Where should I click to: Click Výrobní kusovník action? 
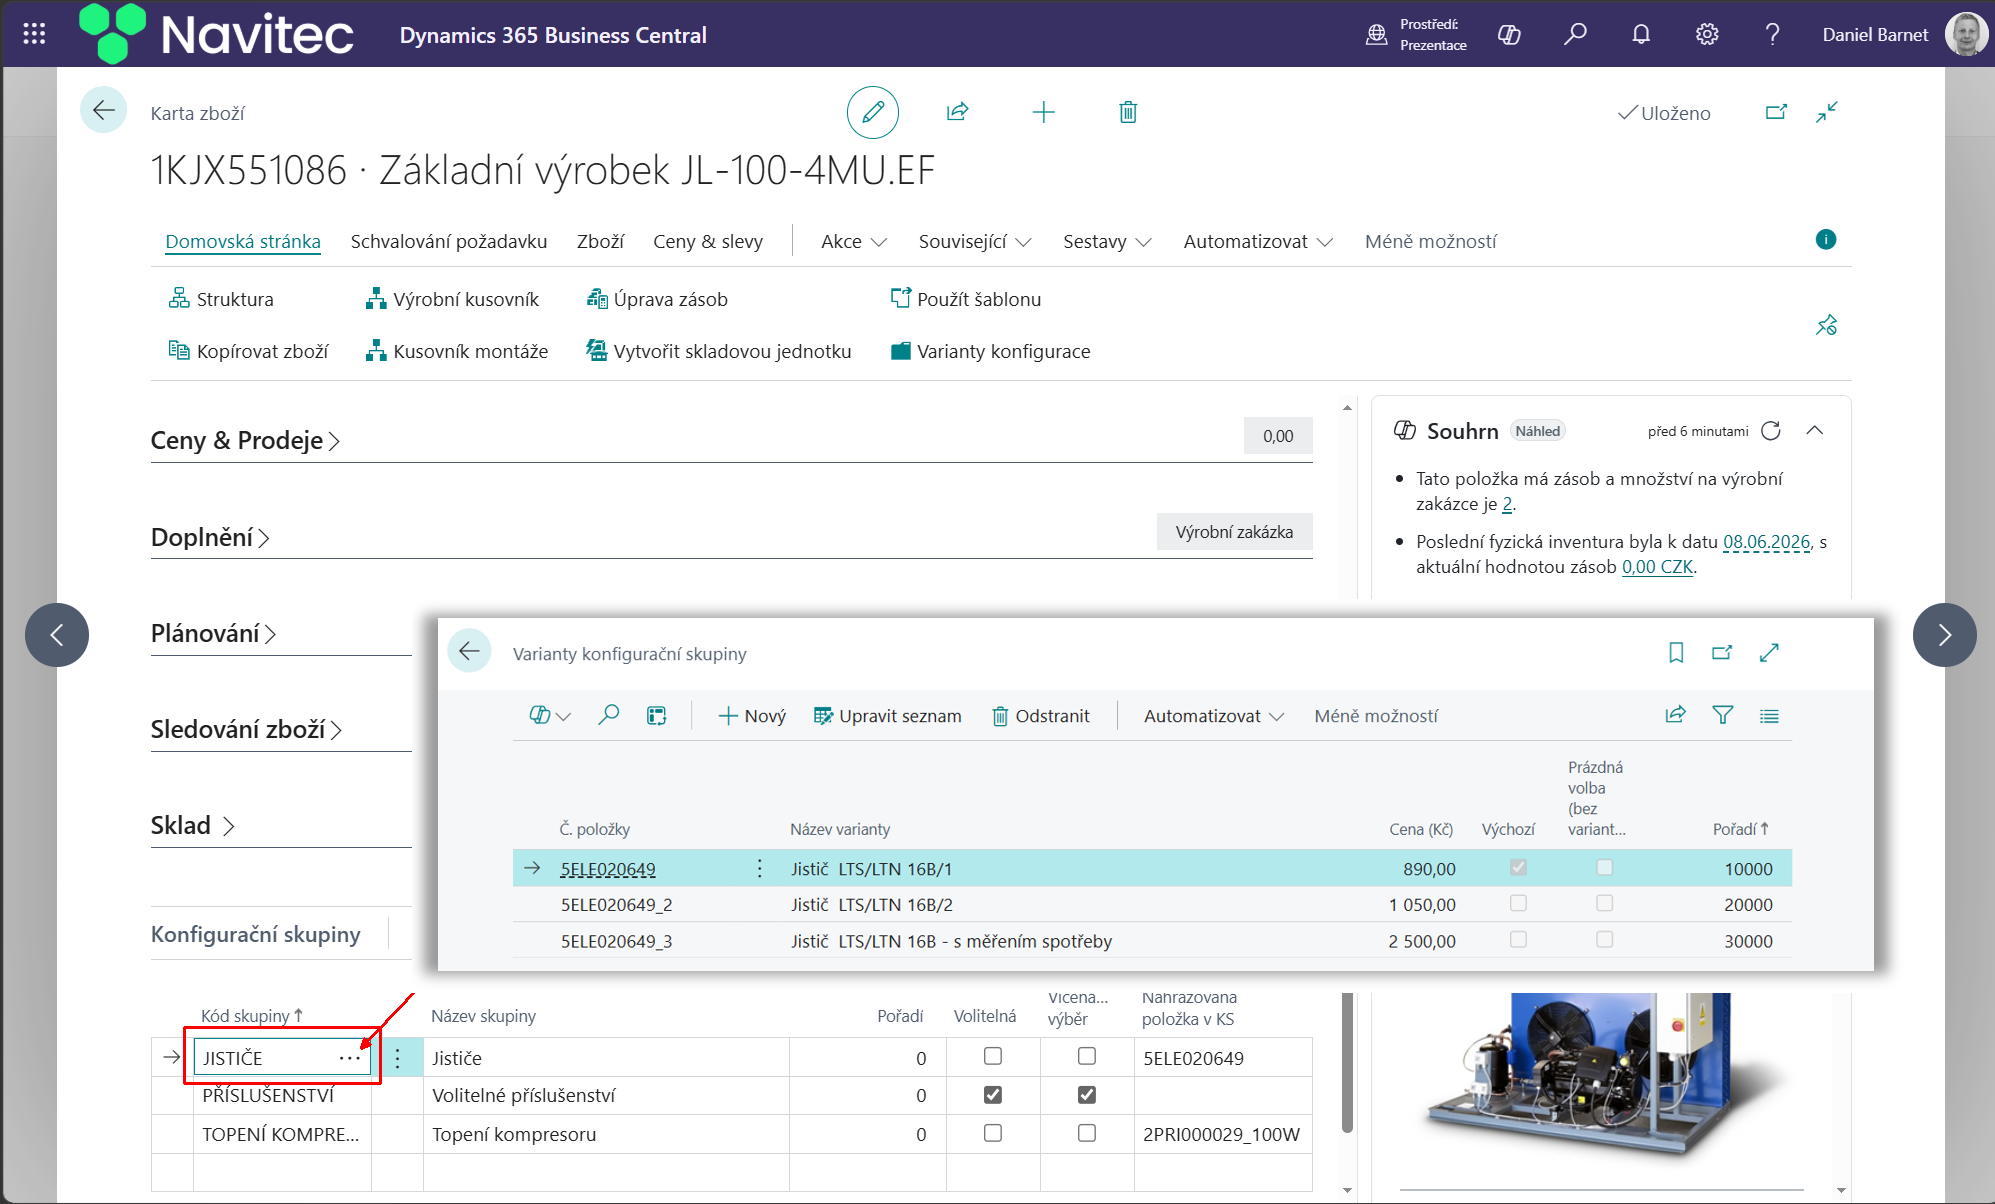click(452, 299)
